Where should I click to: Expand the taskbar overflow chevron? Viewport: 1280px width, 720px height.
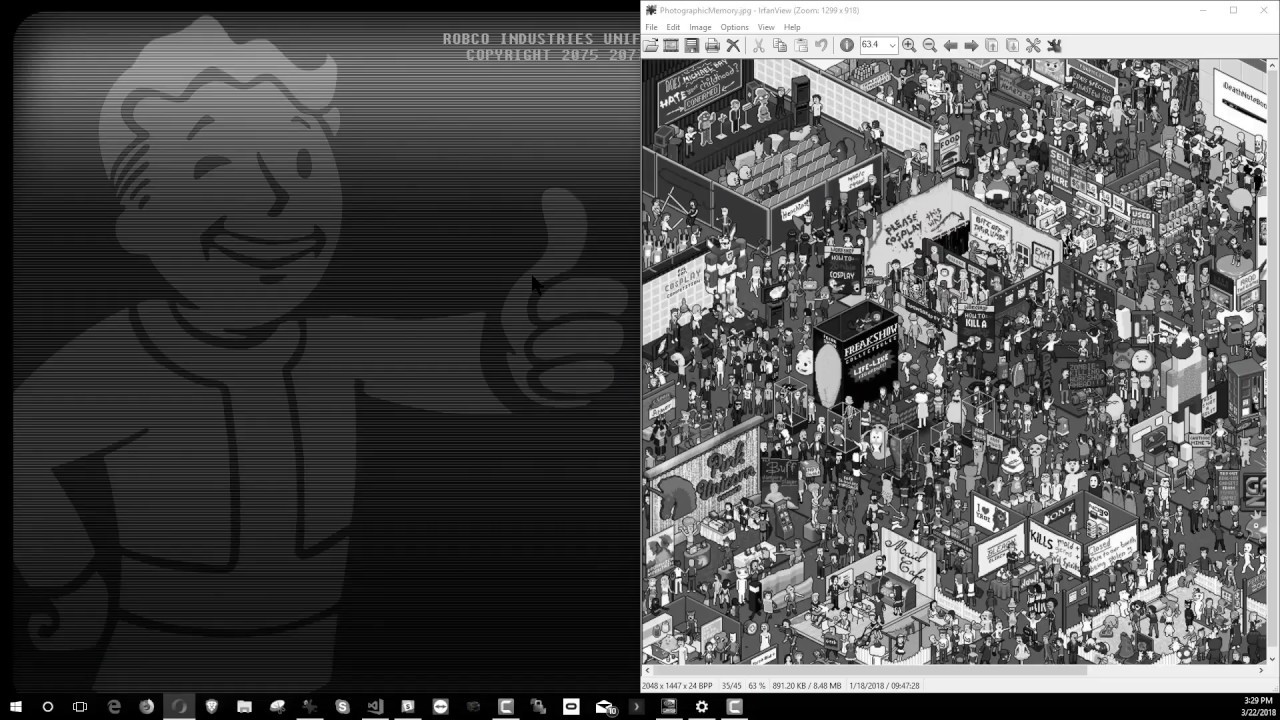pos(636,706)
